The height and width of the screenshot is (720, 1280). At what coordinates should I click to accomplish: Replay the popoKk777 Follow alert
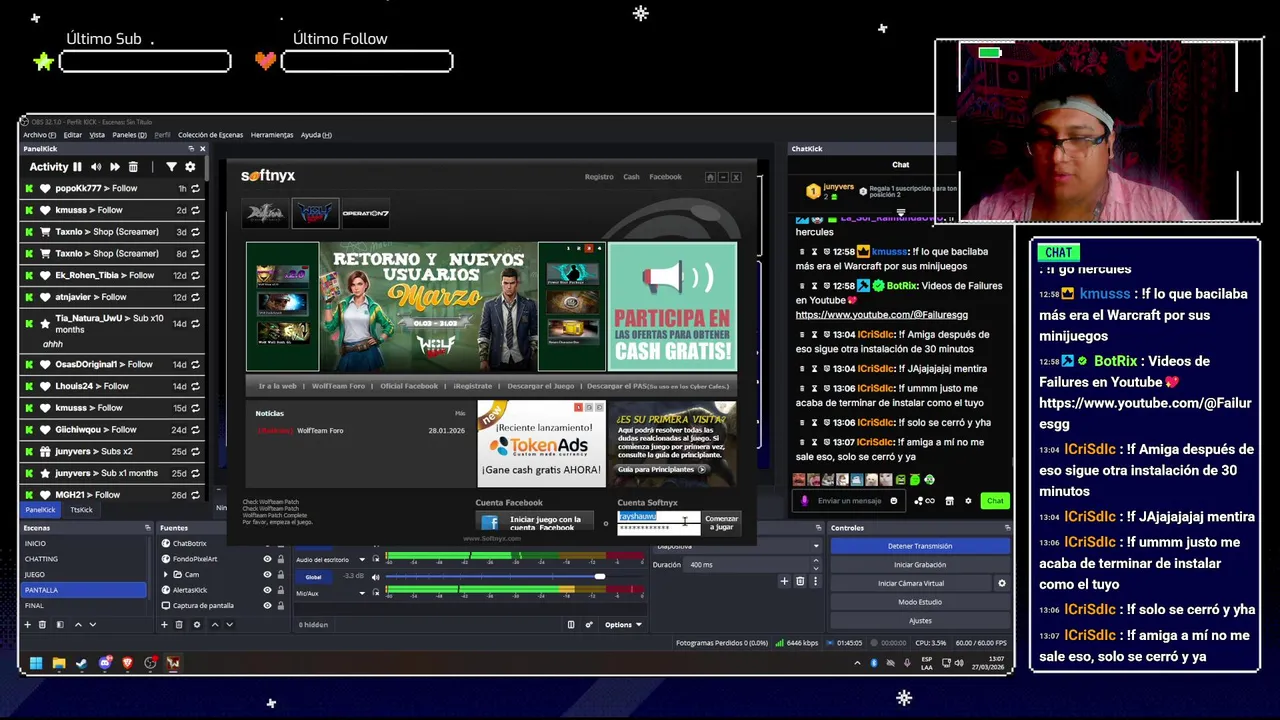coord(195,188)
